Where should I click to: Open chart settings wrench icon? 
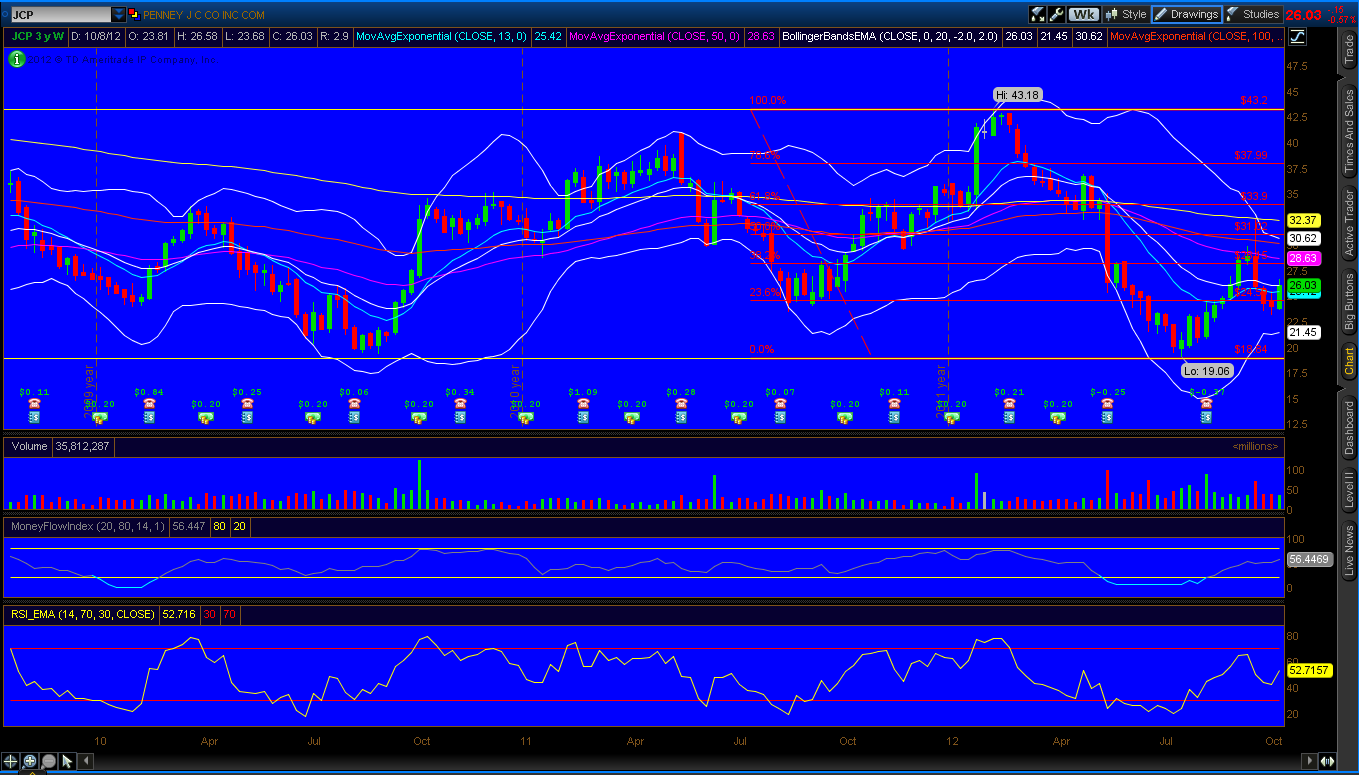click(1056, 14)
